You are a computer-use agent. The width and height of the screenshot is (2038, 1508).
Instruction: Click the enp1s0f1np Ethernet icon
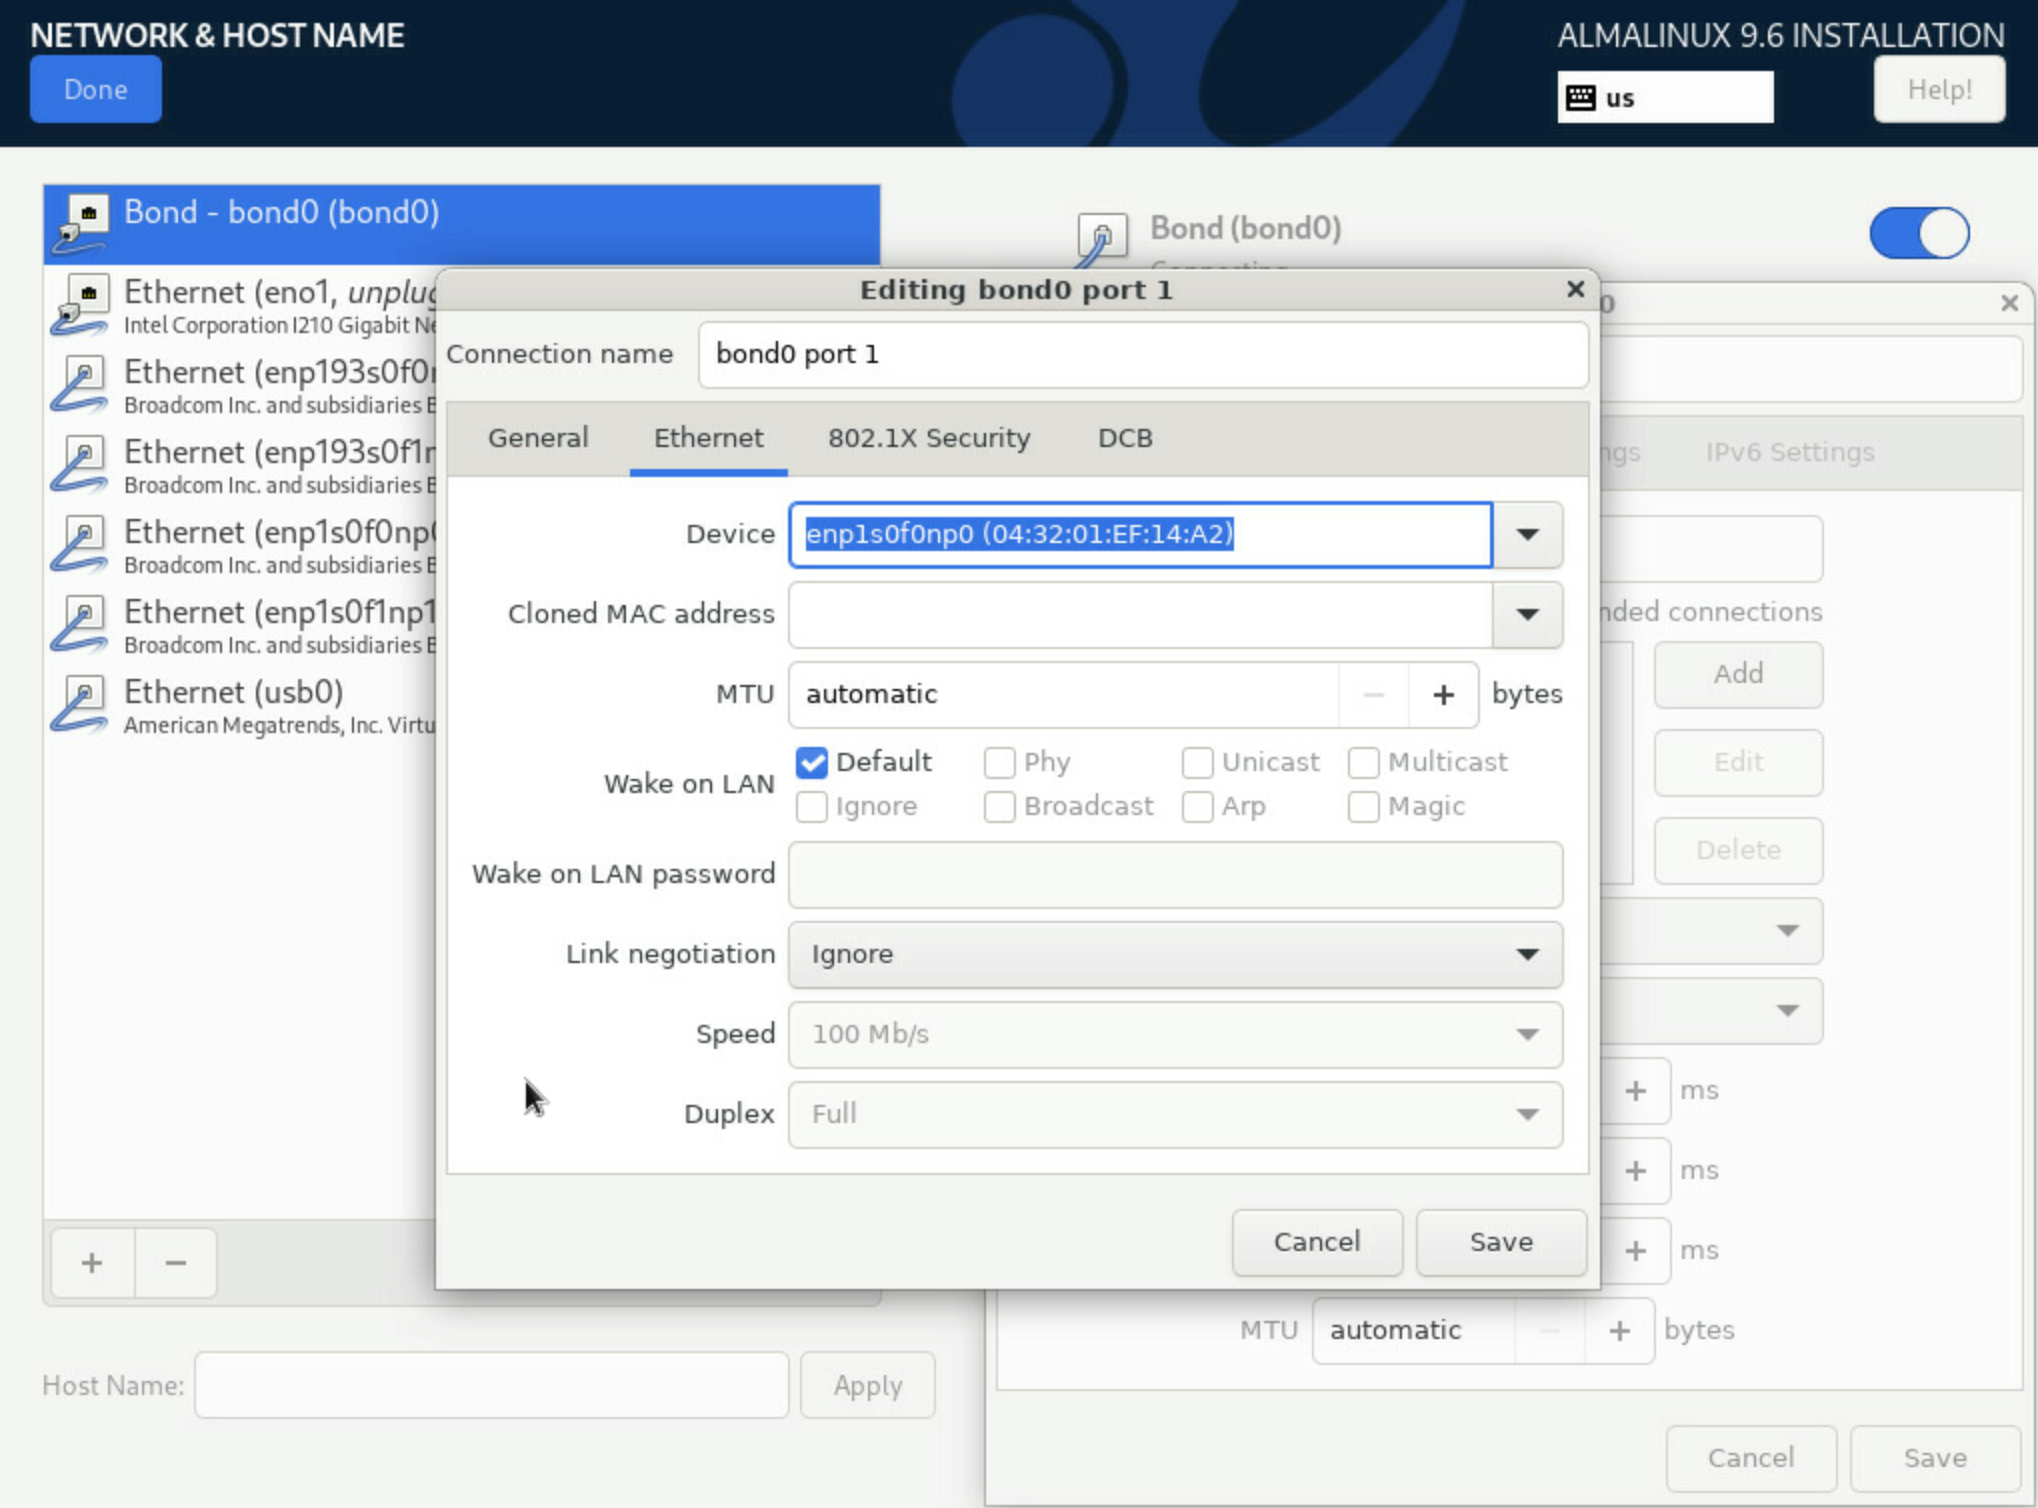pyautogui.click(x=81, y=625)
